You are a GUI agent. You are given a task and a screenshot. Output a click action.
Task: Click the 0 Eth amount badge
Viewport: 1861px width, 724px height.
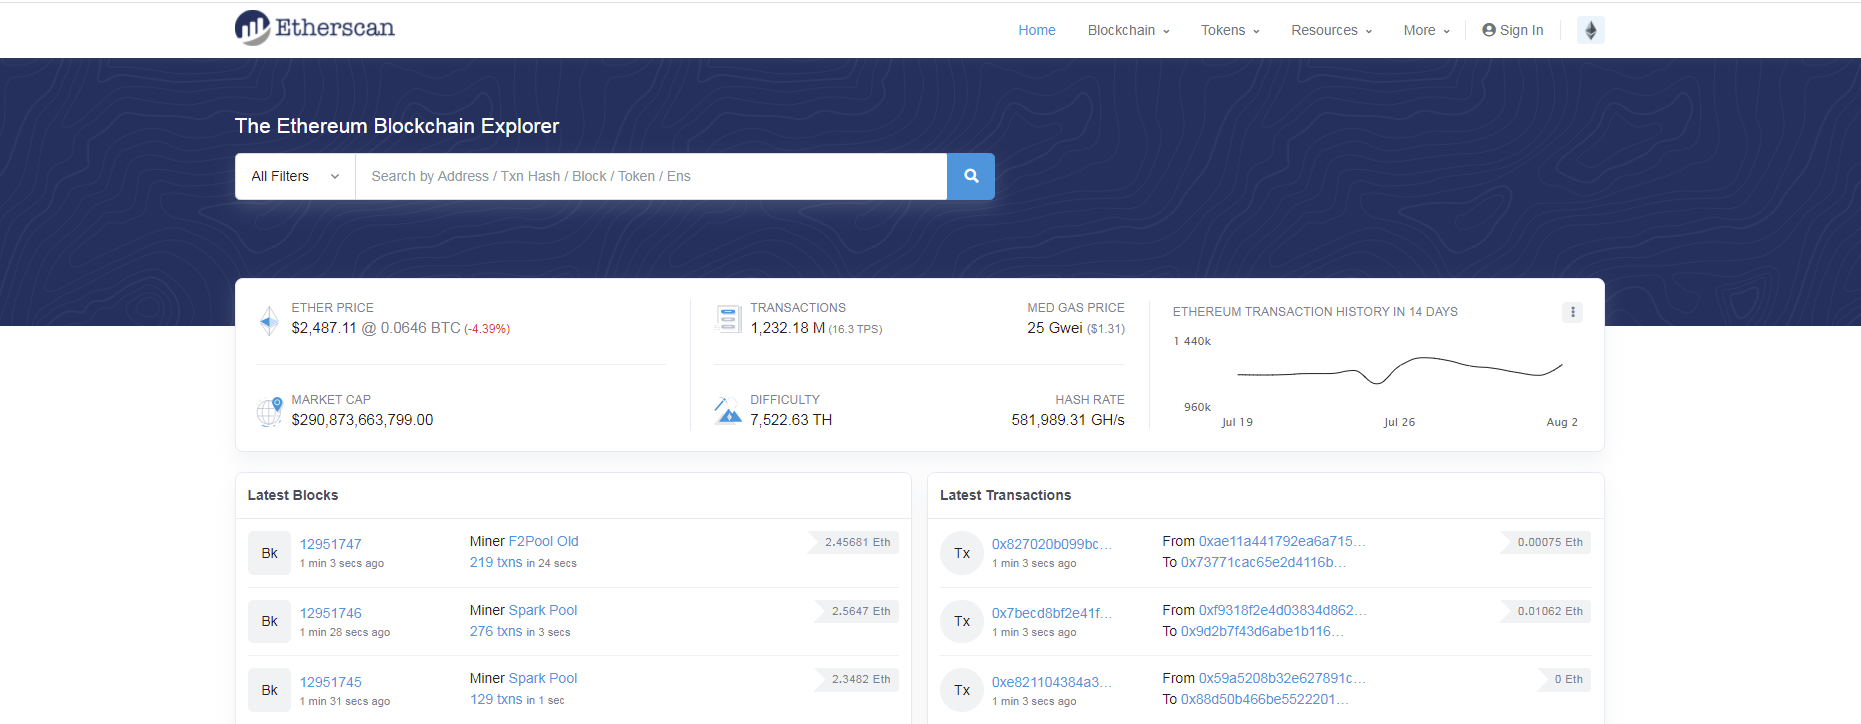tap(1565, 679)
